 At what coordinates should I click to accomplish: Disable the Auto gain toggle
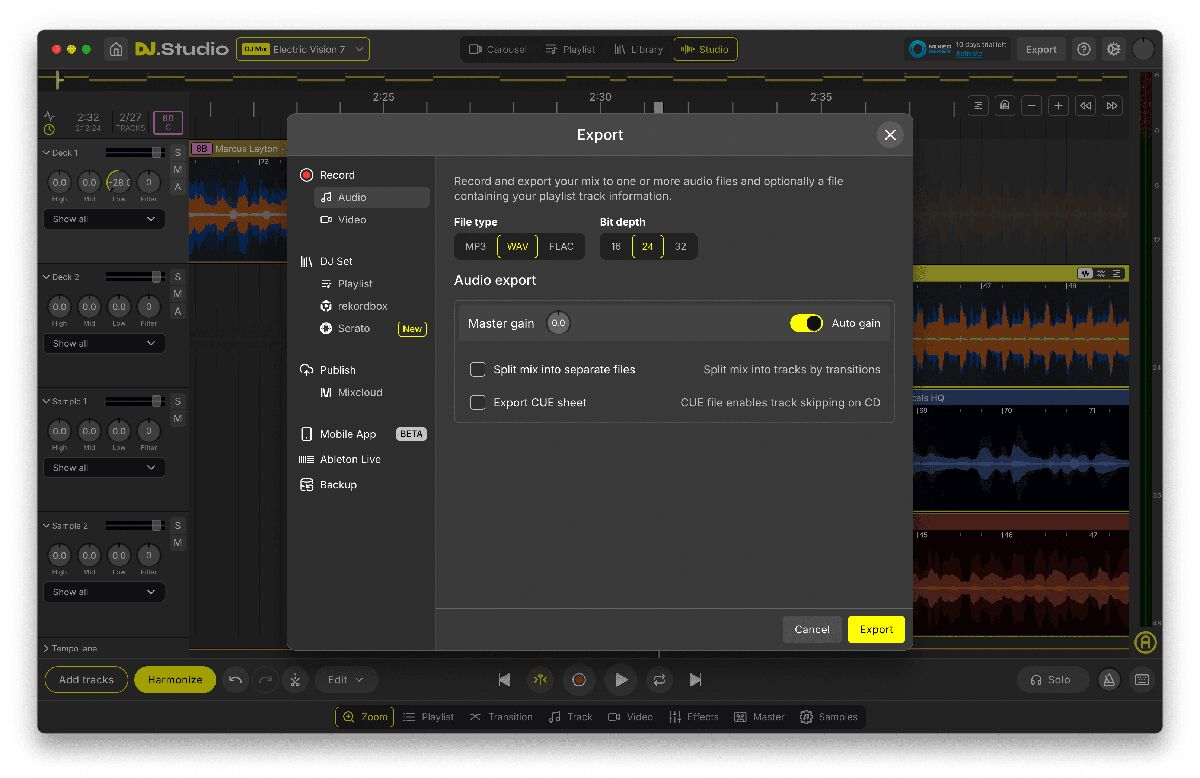click(x=806, y=323)
